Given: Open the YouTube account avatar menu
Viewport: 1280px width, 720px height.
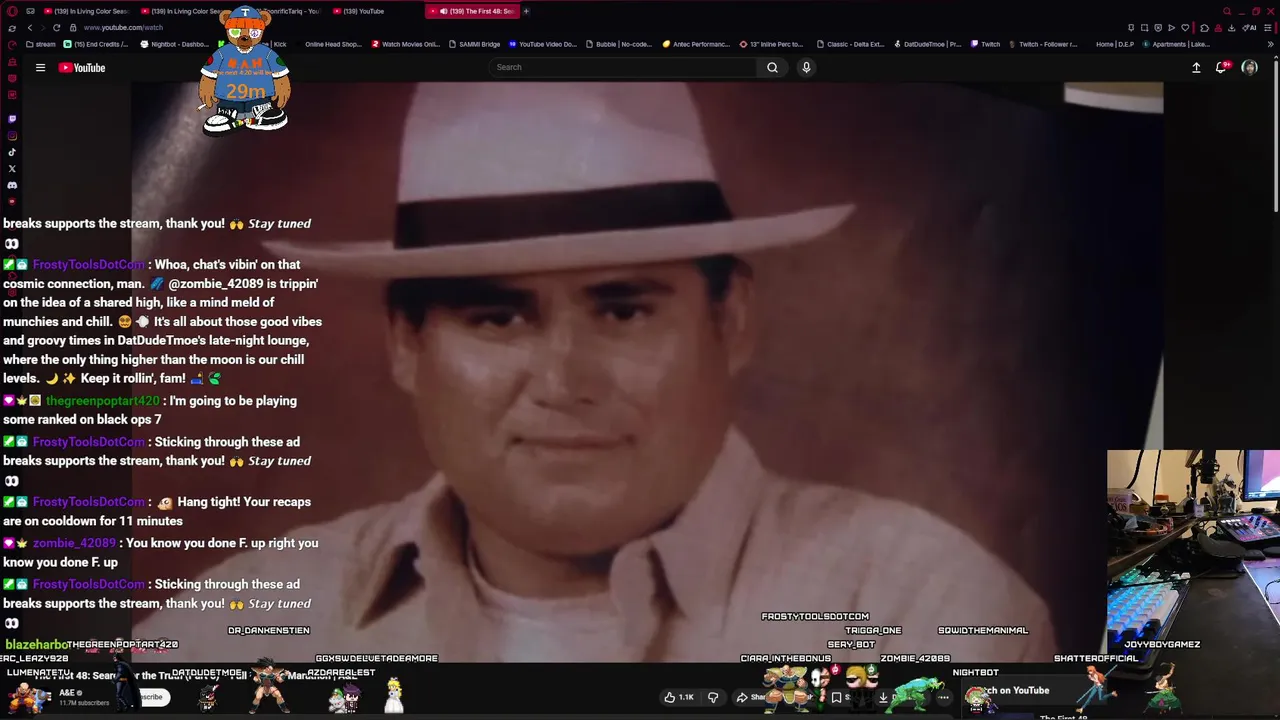Looking at the screenshot, I should [1249, 67].
